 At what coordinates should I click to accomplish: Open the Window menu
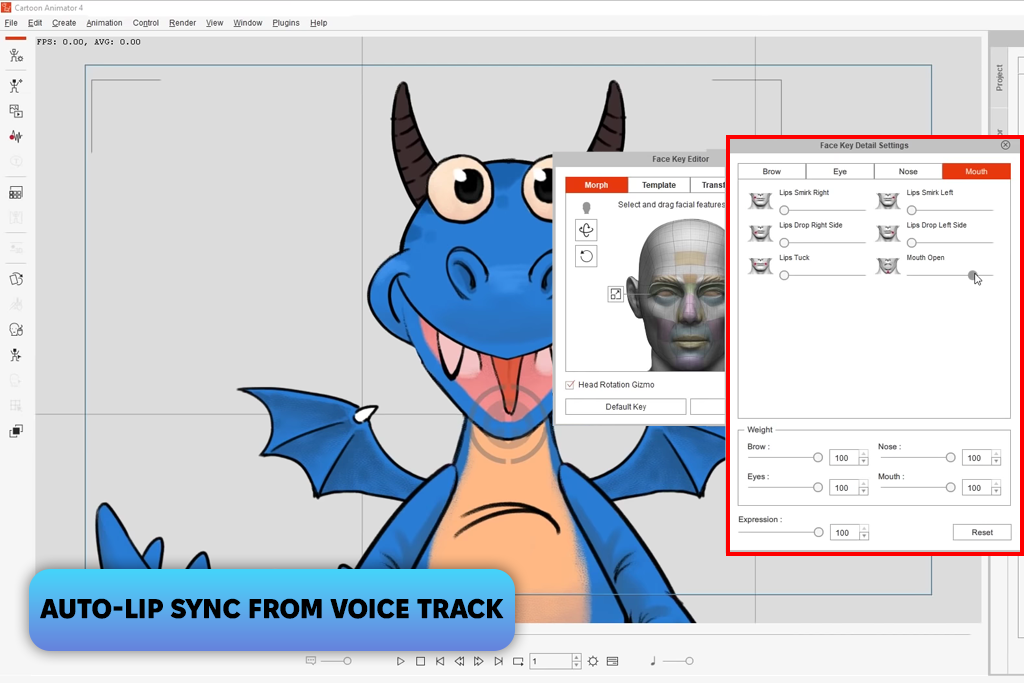(248, 23)
